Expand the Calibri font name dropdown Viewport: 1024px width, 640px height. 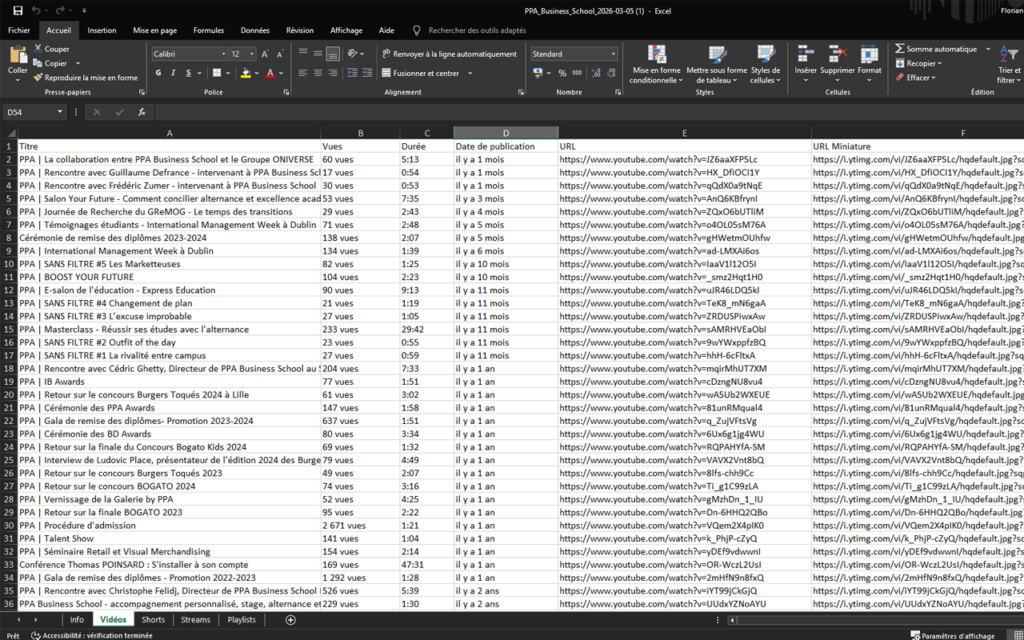pos(222,54)
